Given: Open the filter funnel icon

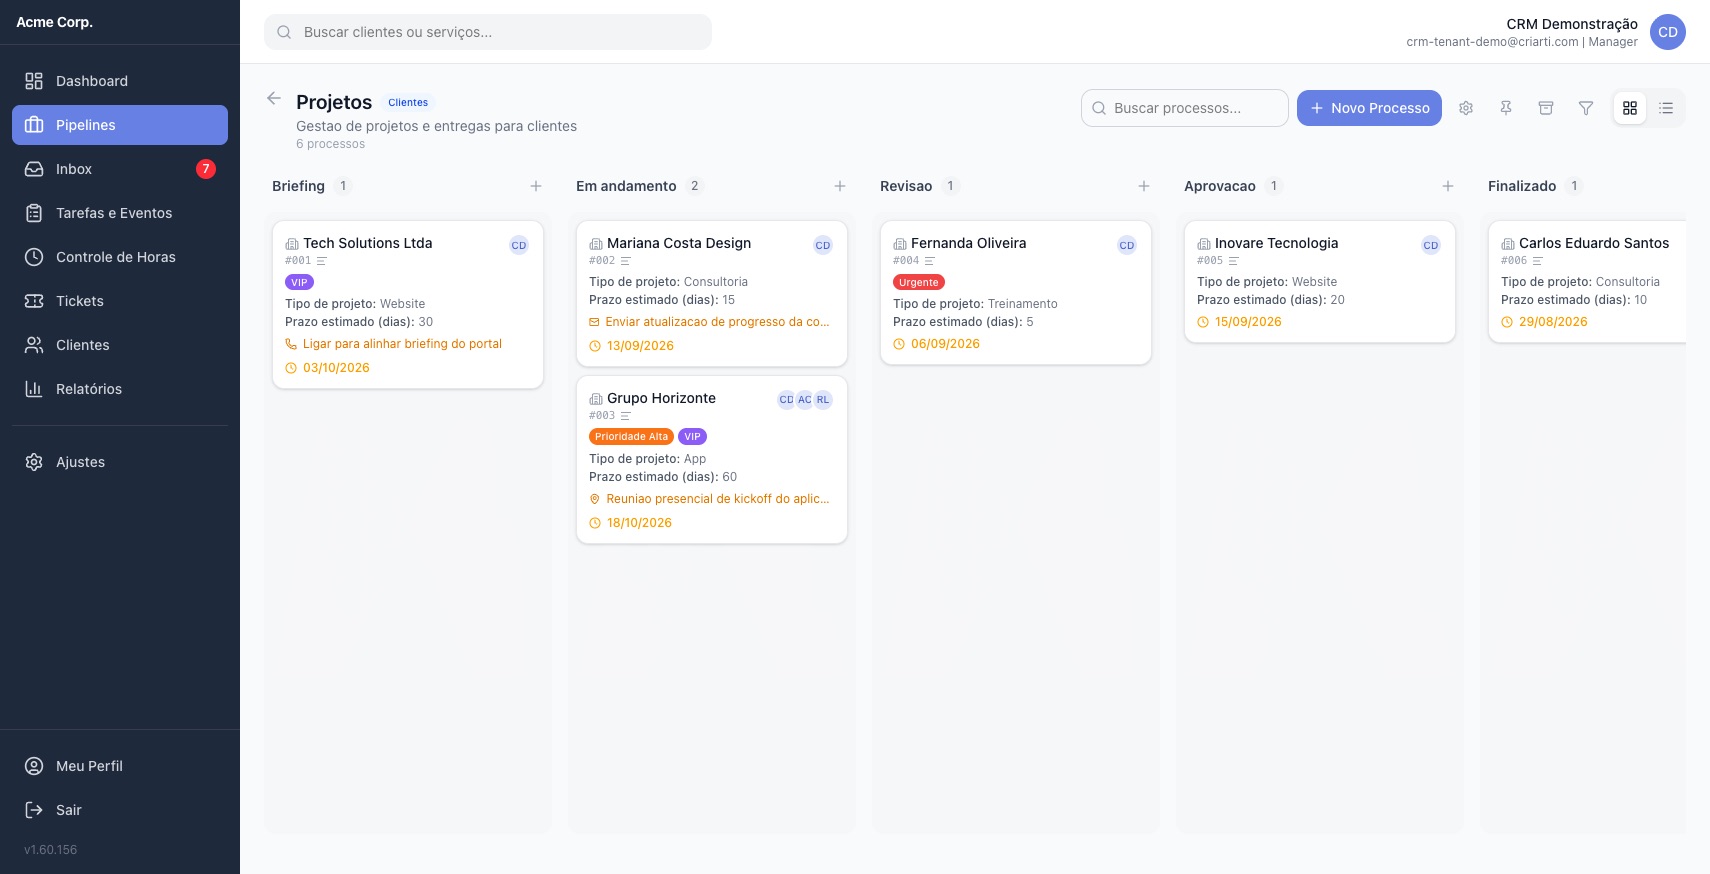Looking at the screenshot, I should pos(1586,108).
